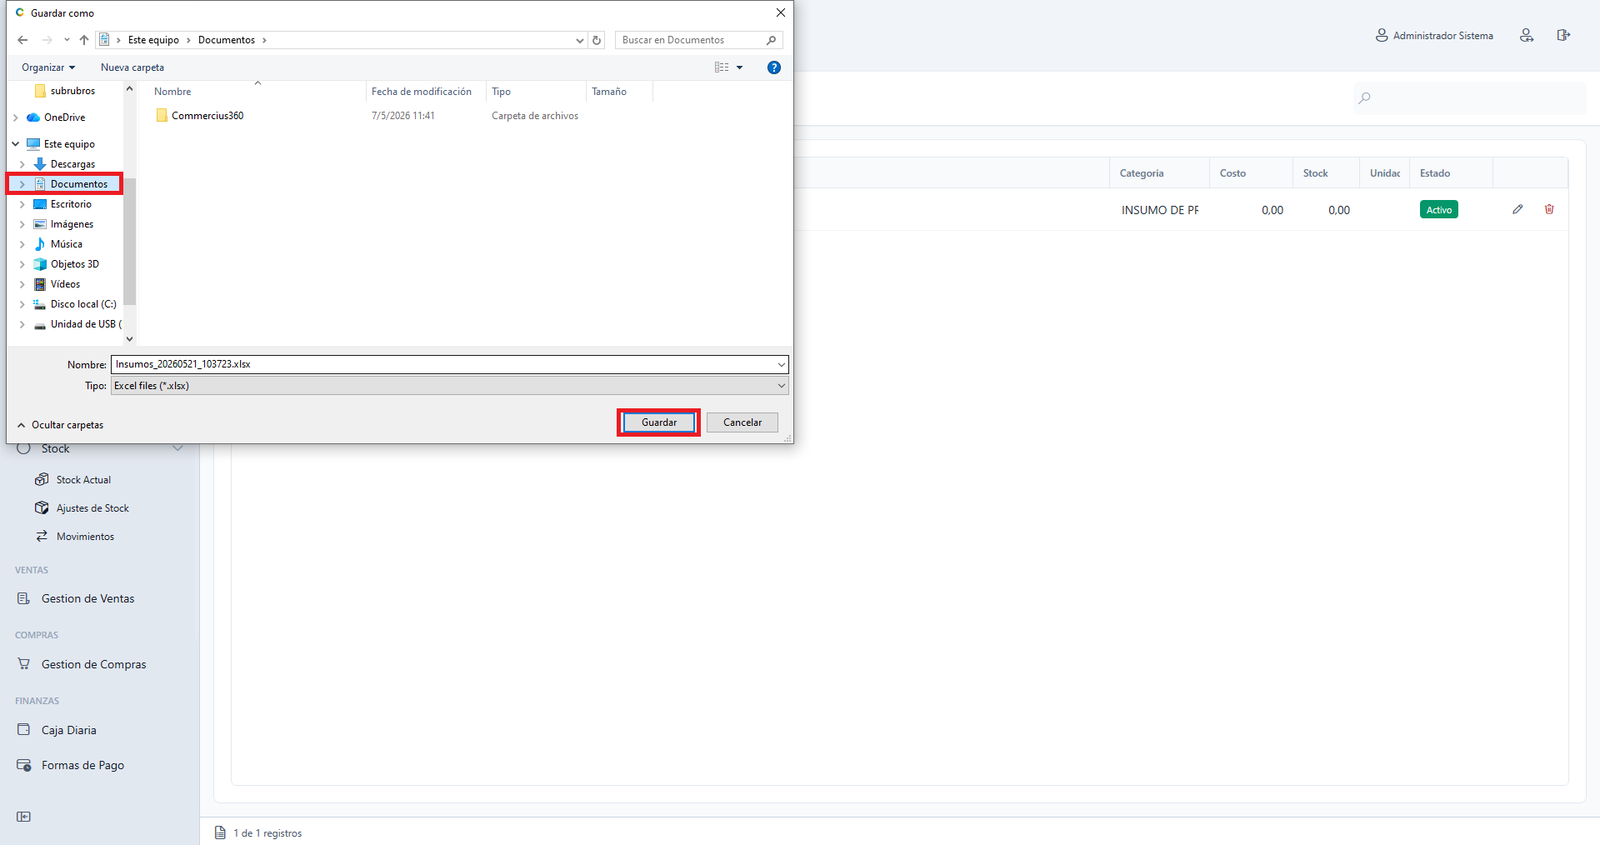Screen dimensions: 1600x845
Task: Sort by Categoria column header
Action: coord(1142,173)
